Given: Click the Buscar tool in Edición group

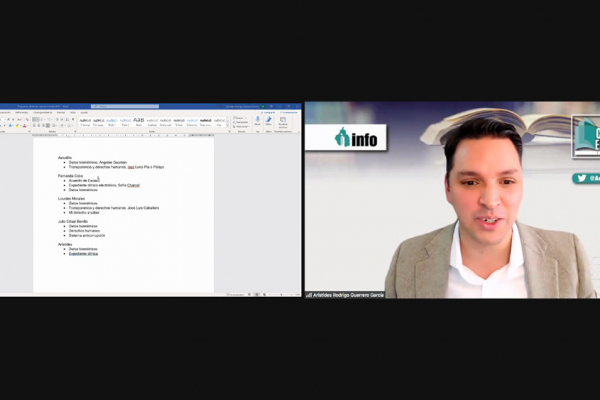Looking at the screenshot, I should tap(239, 118).
